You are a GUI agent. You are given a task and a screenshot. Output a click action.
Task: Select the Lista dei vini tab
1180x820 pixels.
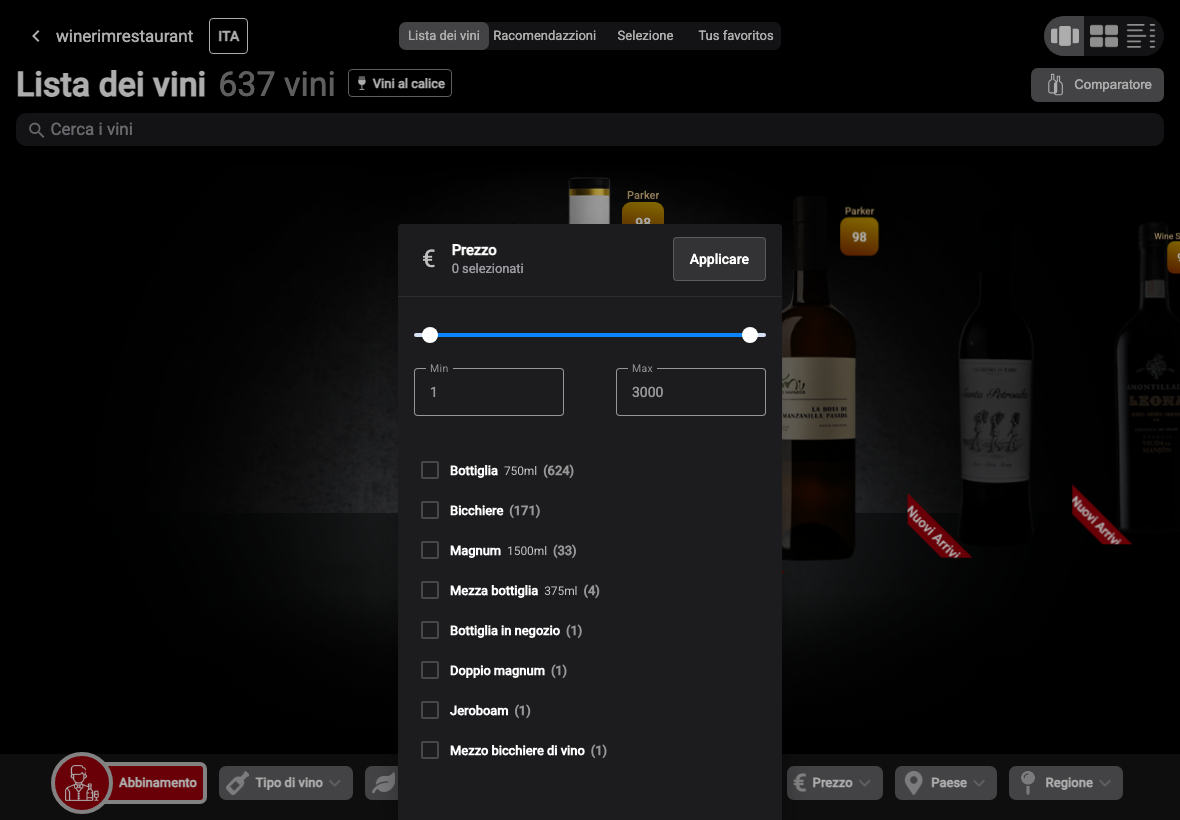click(x=443, y=35)
